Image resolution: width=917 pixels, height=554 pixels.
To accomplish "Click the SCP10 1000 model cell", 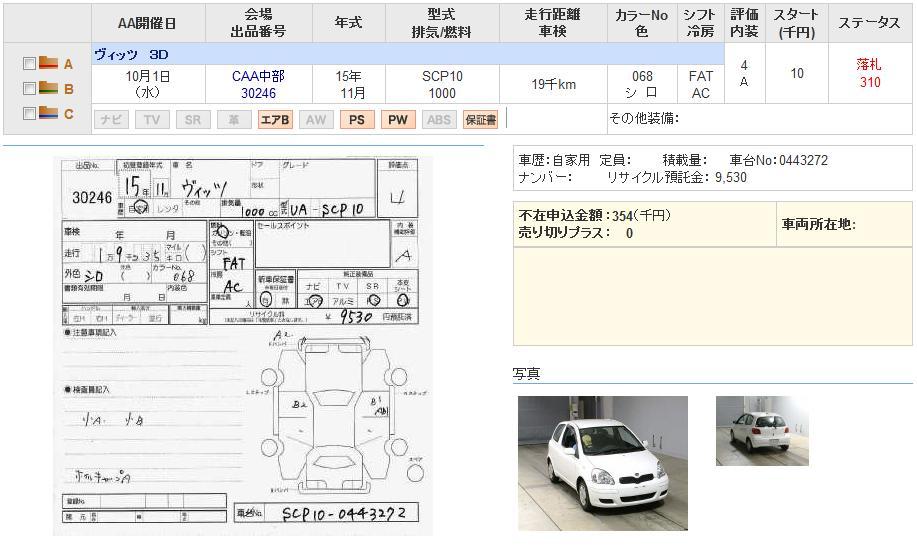I will (x=442, y=84).
